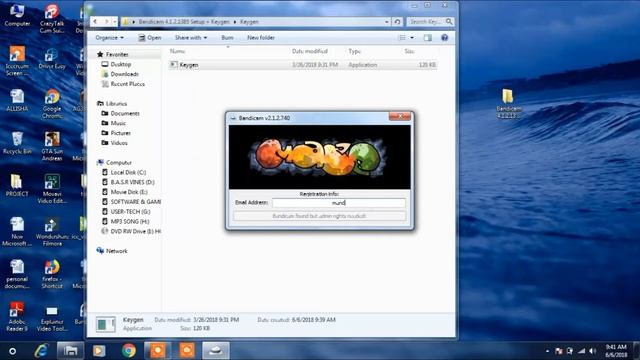Sort by Date modified column header

(x=310, y=51)
